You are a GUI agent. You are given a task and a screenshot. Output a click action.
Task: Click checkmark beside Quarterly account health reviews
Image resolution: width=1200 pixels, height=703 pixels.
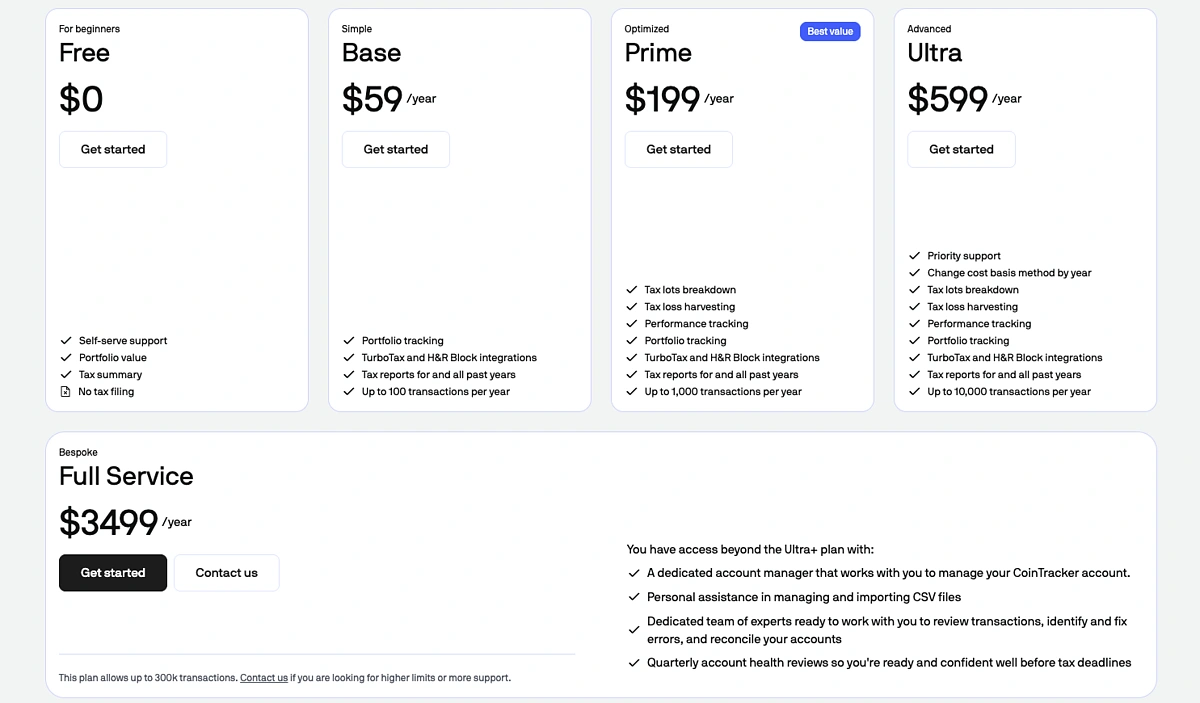(x=633, y=662)
